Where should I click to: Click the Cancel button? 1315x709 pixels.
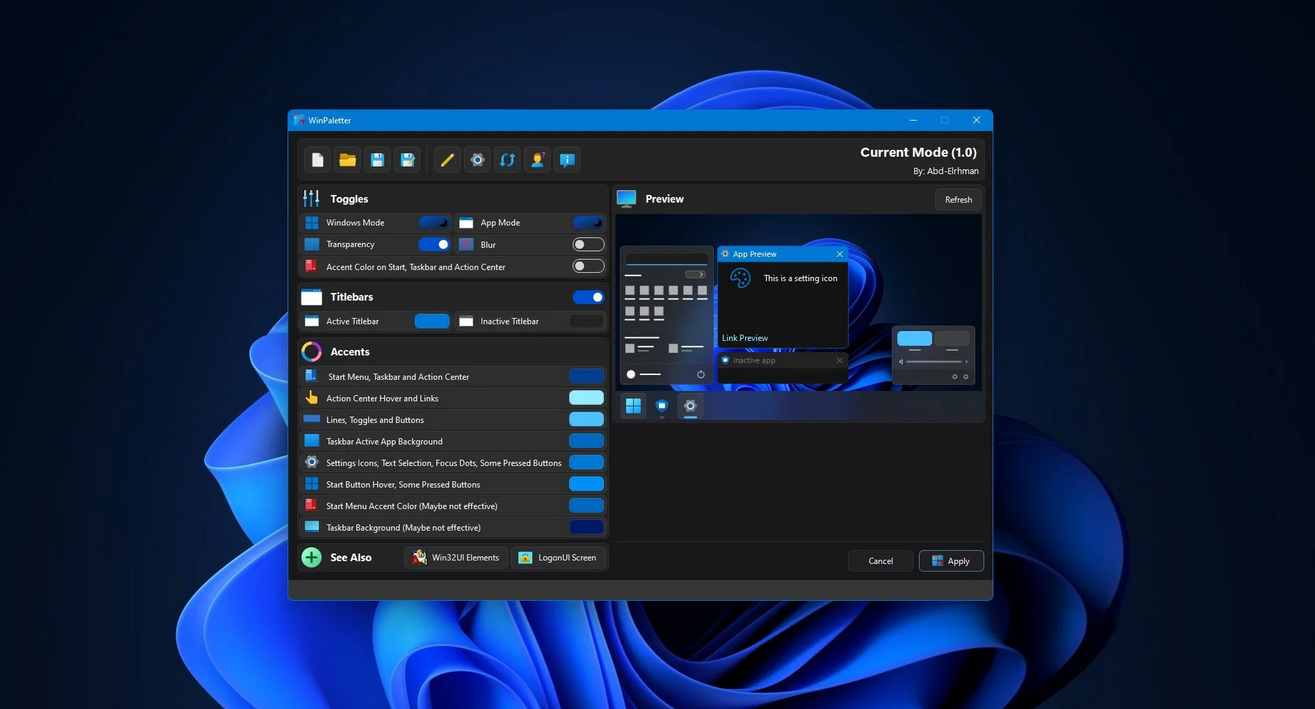point(880,561)
